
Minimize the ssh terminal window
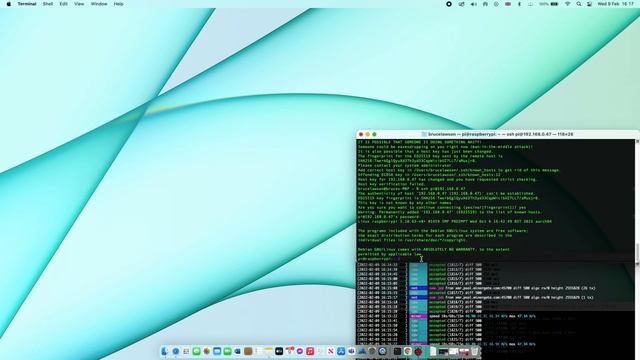point(367,134)
